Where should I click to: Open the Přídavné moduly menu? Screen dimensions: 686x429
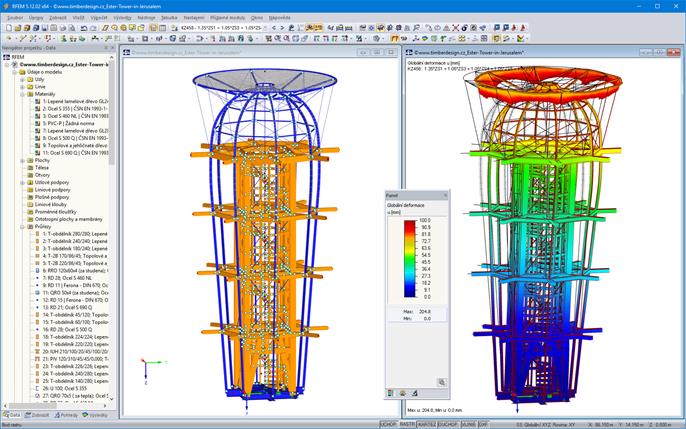click(x=228, y=18)
